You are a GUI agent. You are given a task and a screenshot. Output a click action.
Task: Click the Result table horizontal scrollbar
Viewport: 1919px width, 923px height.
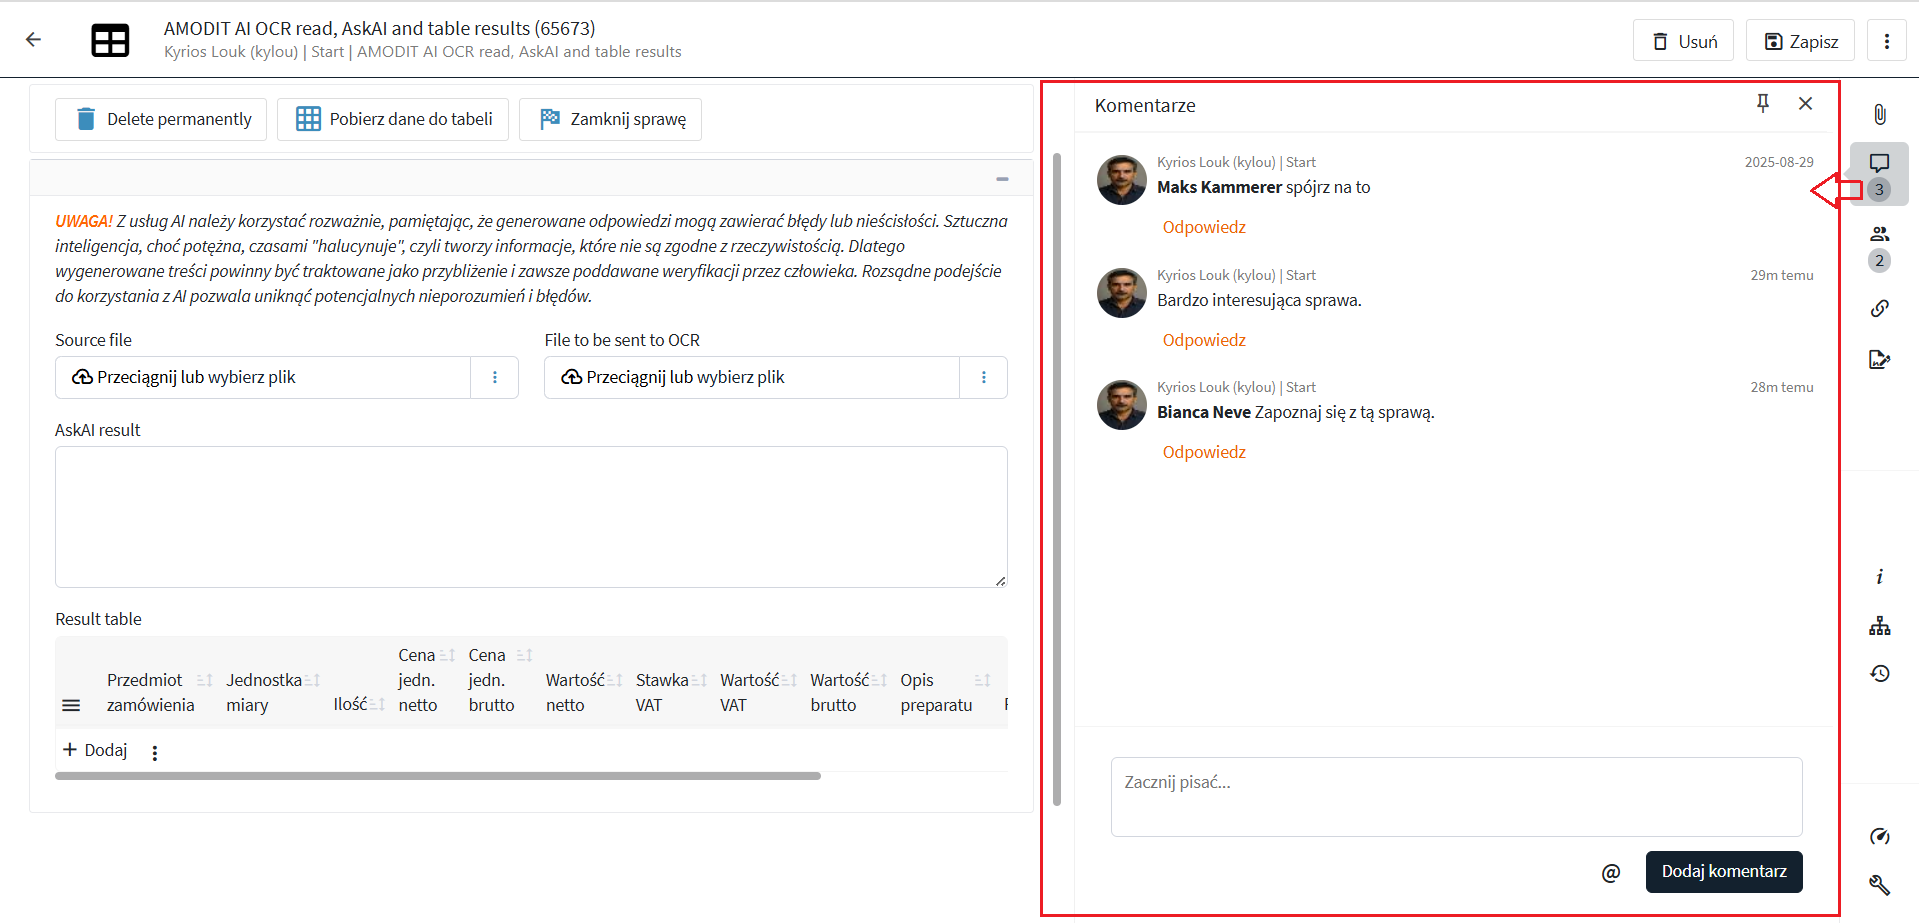coord(438,776)
